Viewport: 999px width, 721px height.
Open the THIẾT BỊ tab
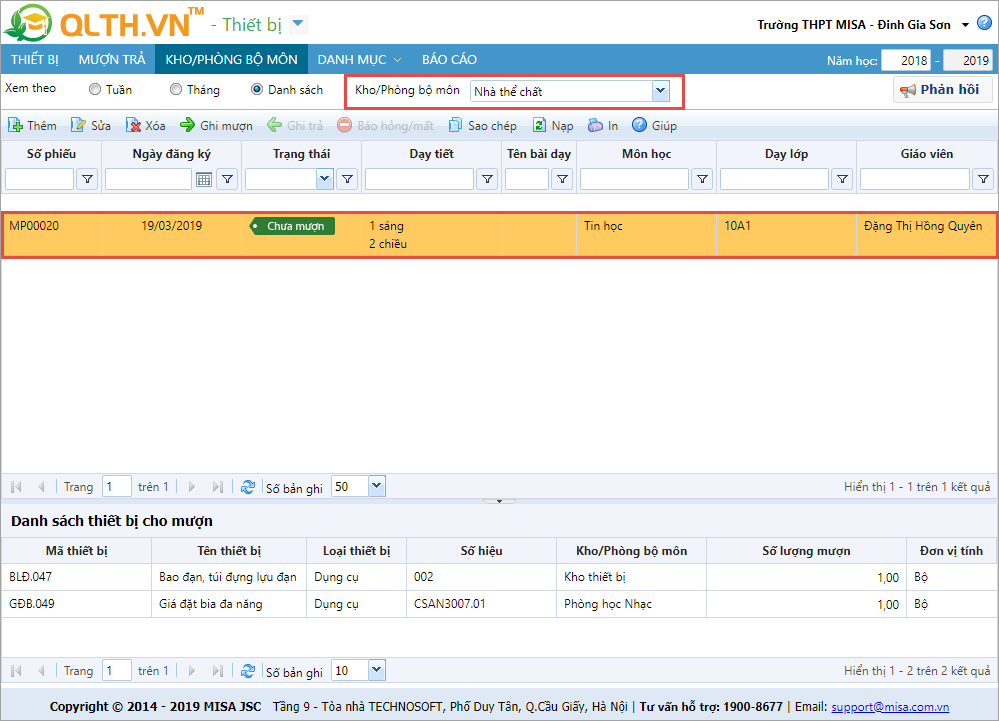pos(34,59)
